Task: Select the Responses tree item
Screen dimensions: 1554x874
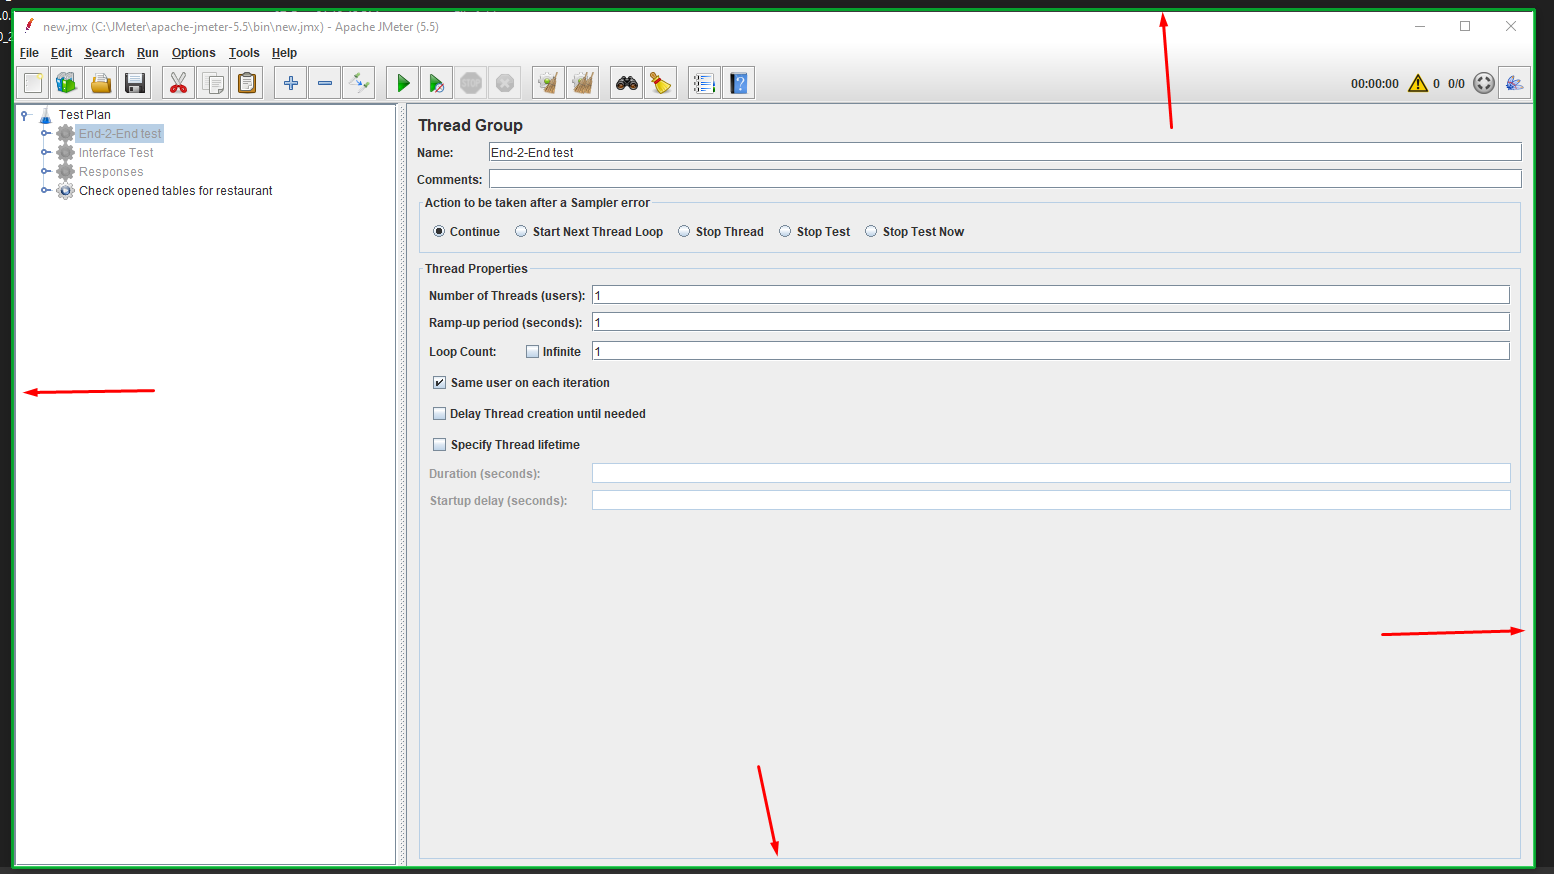Action: coord(111,172)
